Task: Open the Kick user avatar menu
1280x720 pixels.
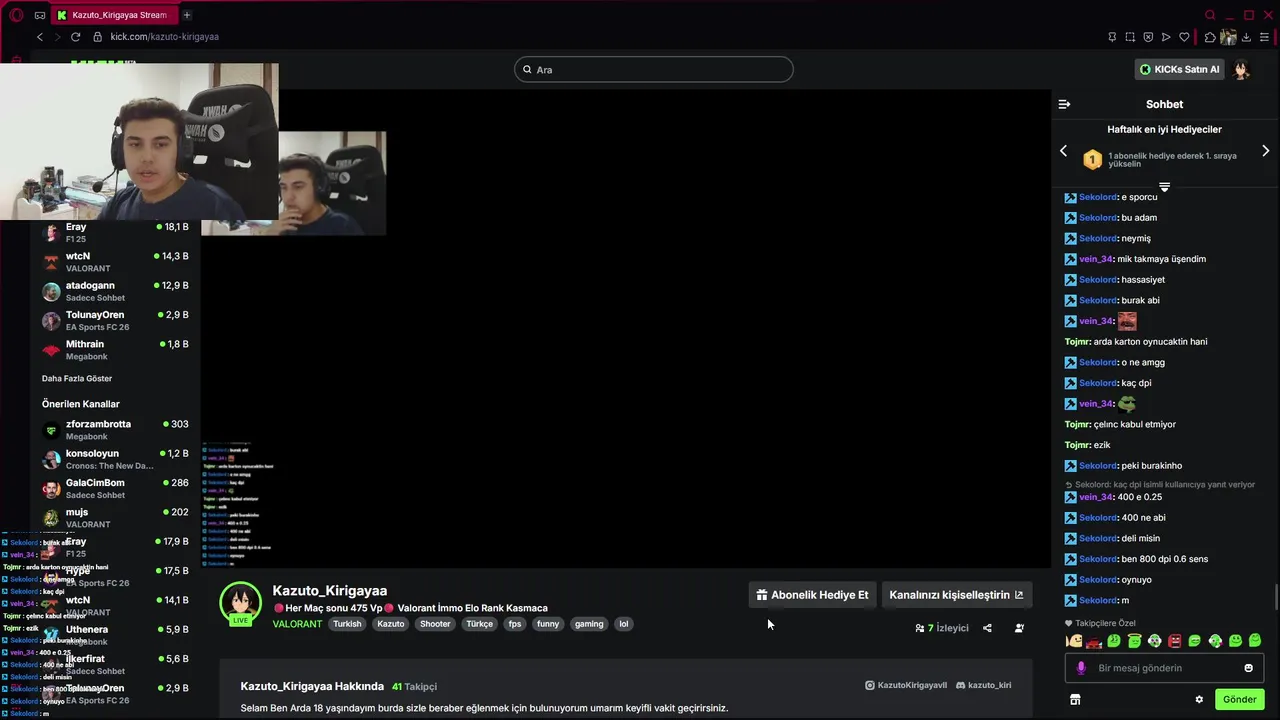Action: pyautogui.click(x=1242, y=70)
